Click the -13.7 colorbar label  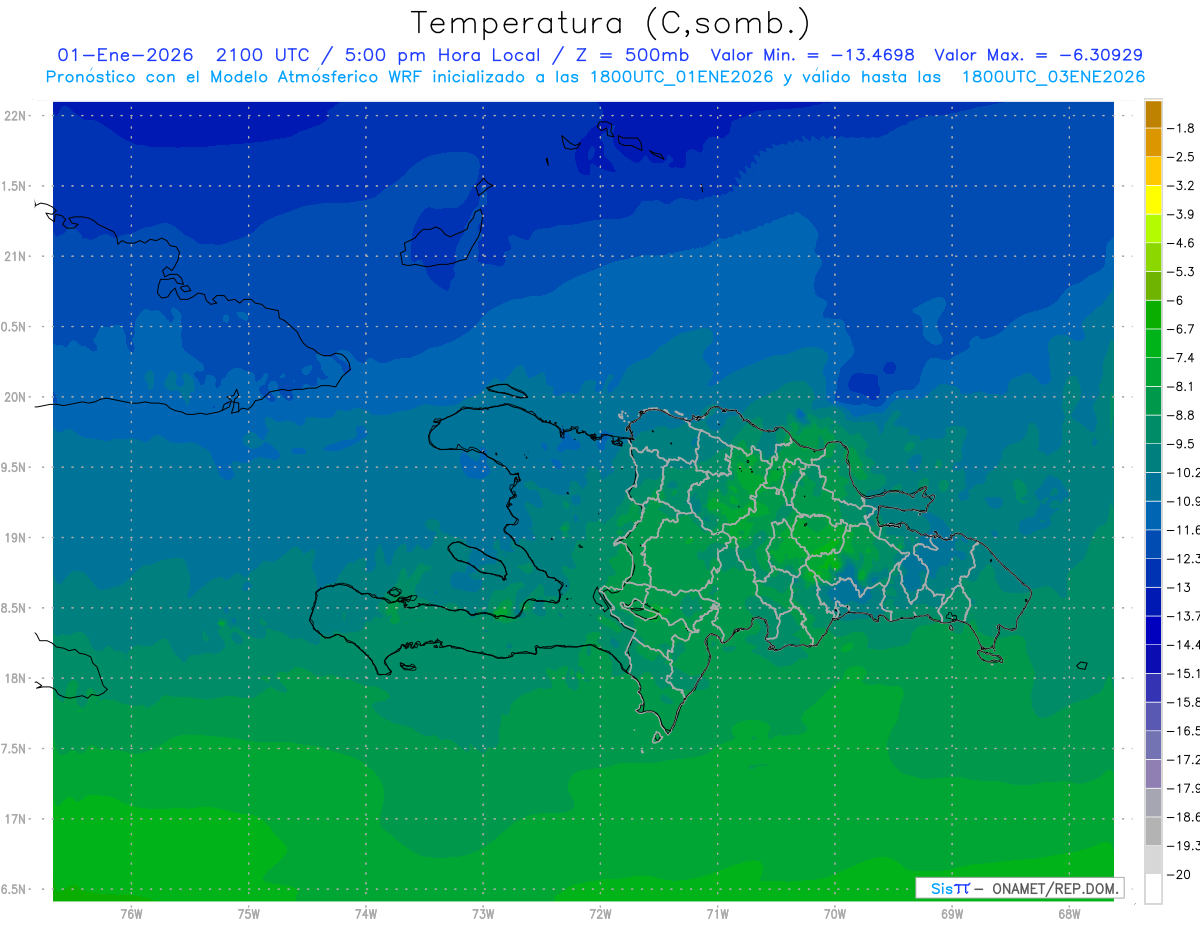click(1183, 616)
